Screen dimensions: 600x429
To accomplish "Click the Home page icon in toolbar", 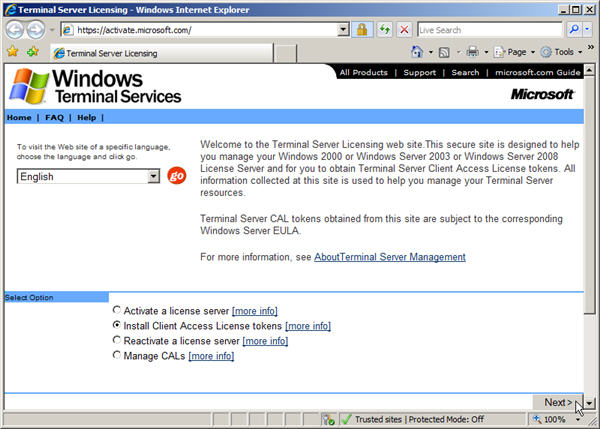I will point(417,52).
